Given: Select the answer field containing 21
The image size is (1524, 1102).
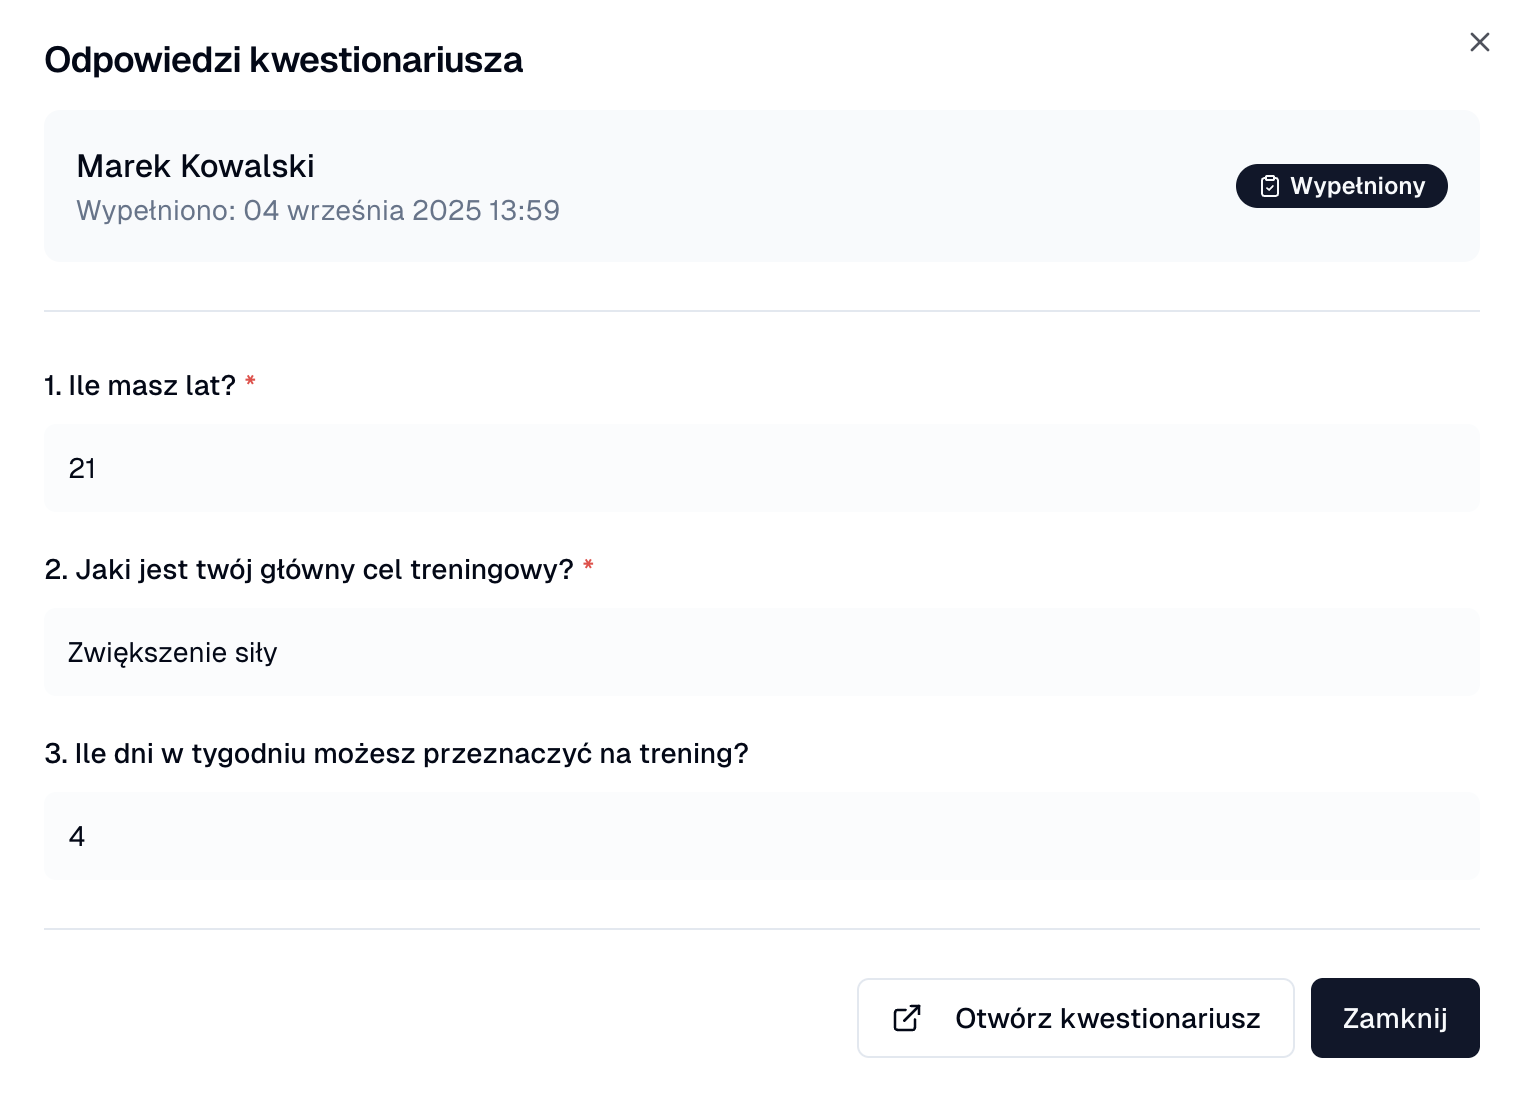Looking at the screenshot, I should 760,468.
